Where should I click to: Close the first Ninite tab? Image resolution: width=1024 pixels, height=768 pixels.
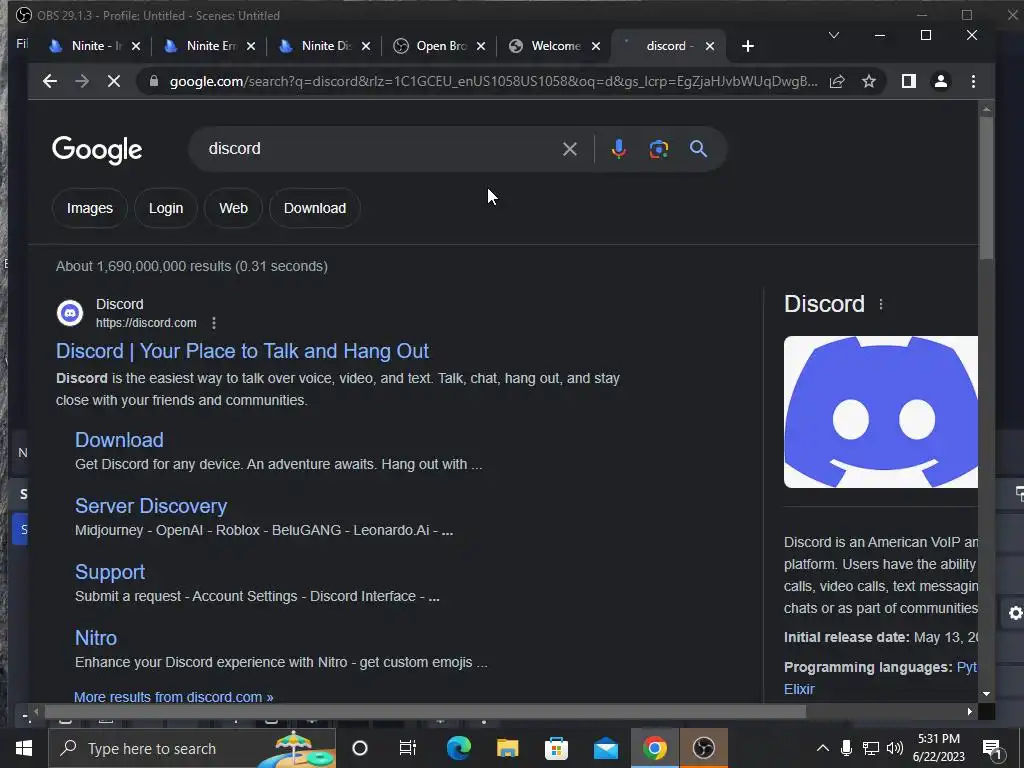click(136, 46)
